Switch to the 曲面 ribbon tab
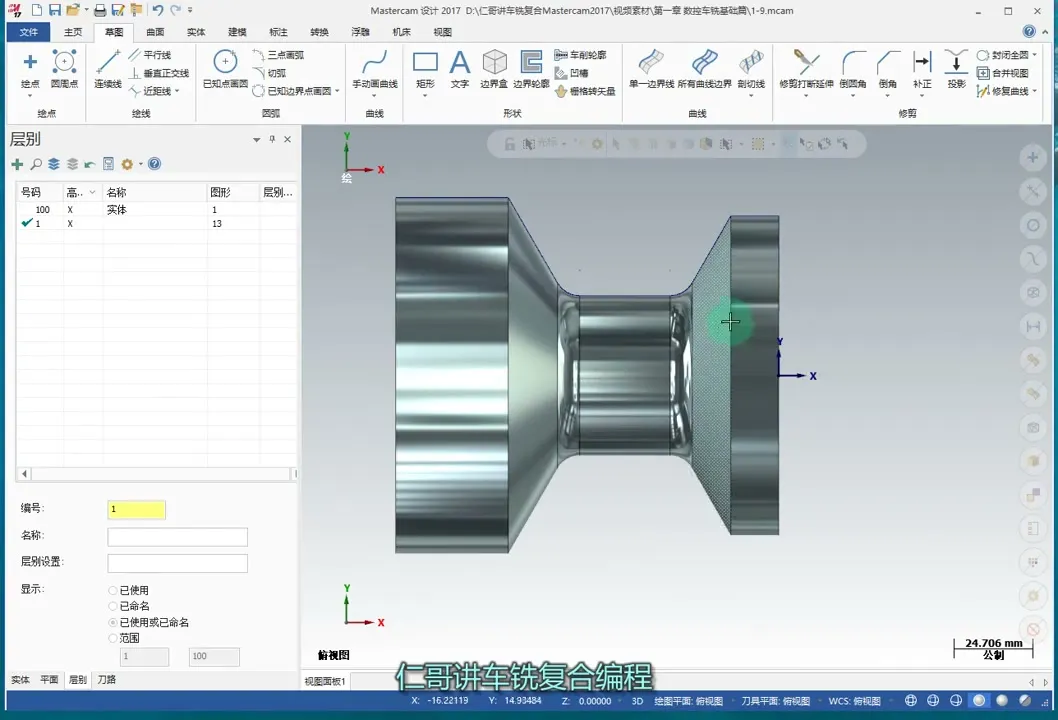This screenshot has width=1058, height=720. 155,32
